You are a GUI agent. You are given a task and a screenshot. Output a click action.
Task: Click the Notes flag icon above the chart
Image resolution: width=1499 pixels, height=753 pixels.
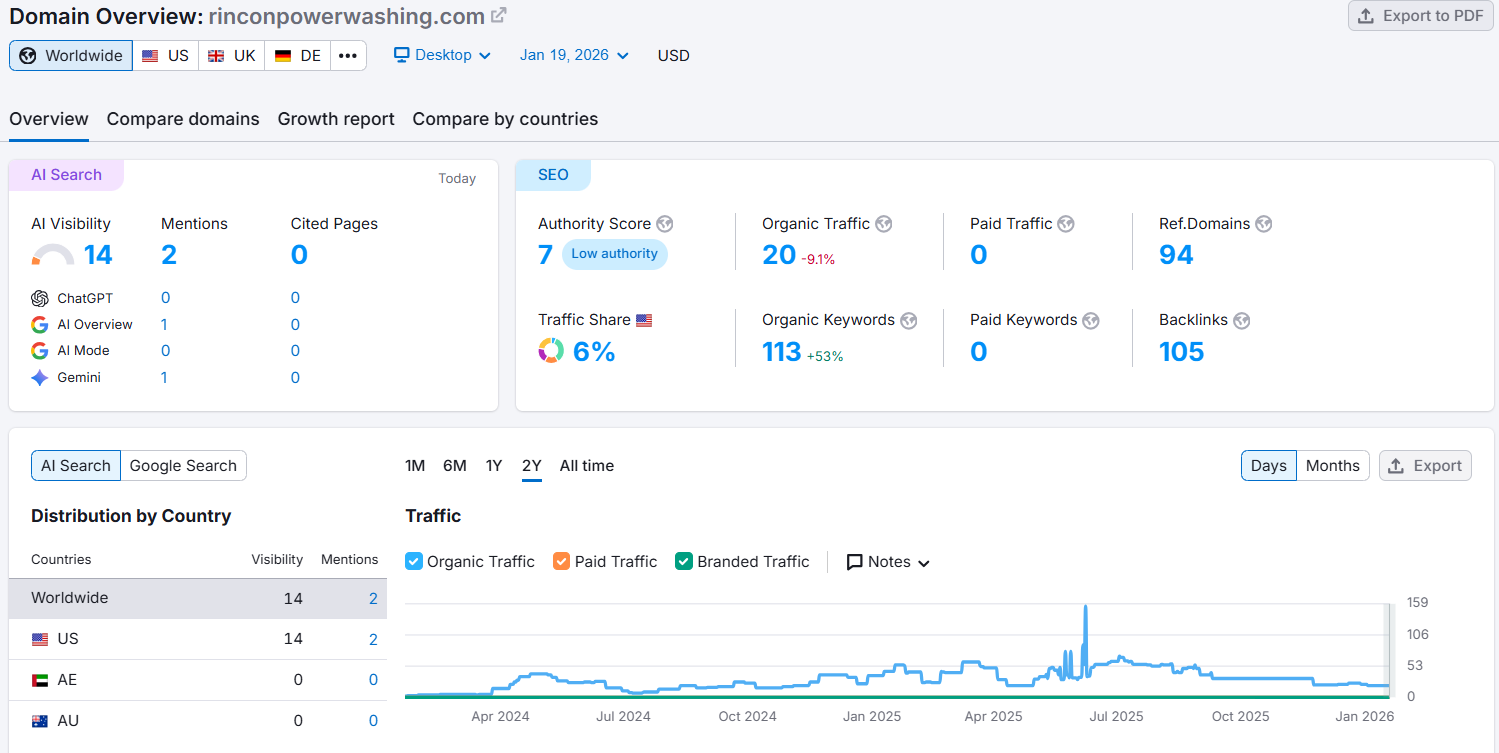tap(854, 561)
